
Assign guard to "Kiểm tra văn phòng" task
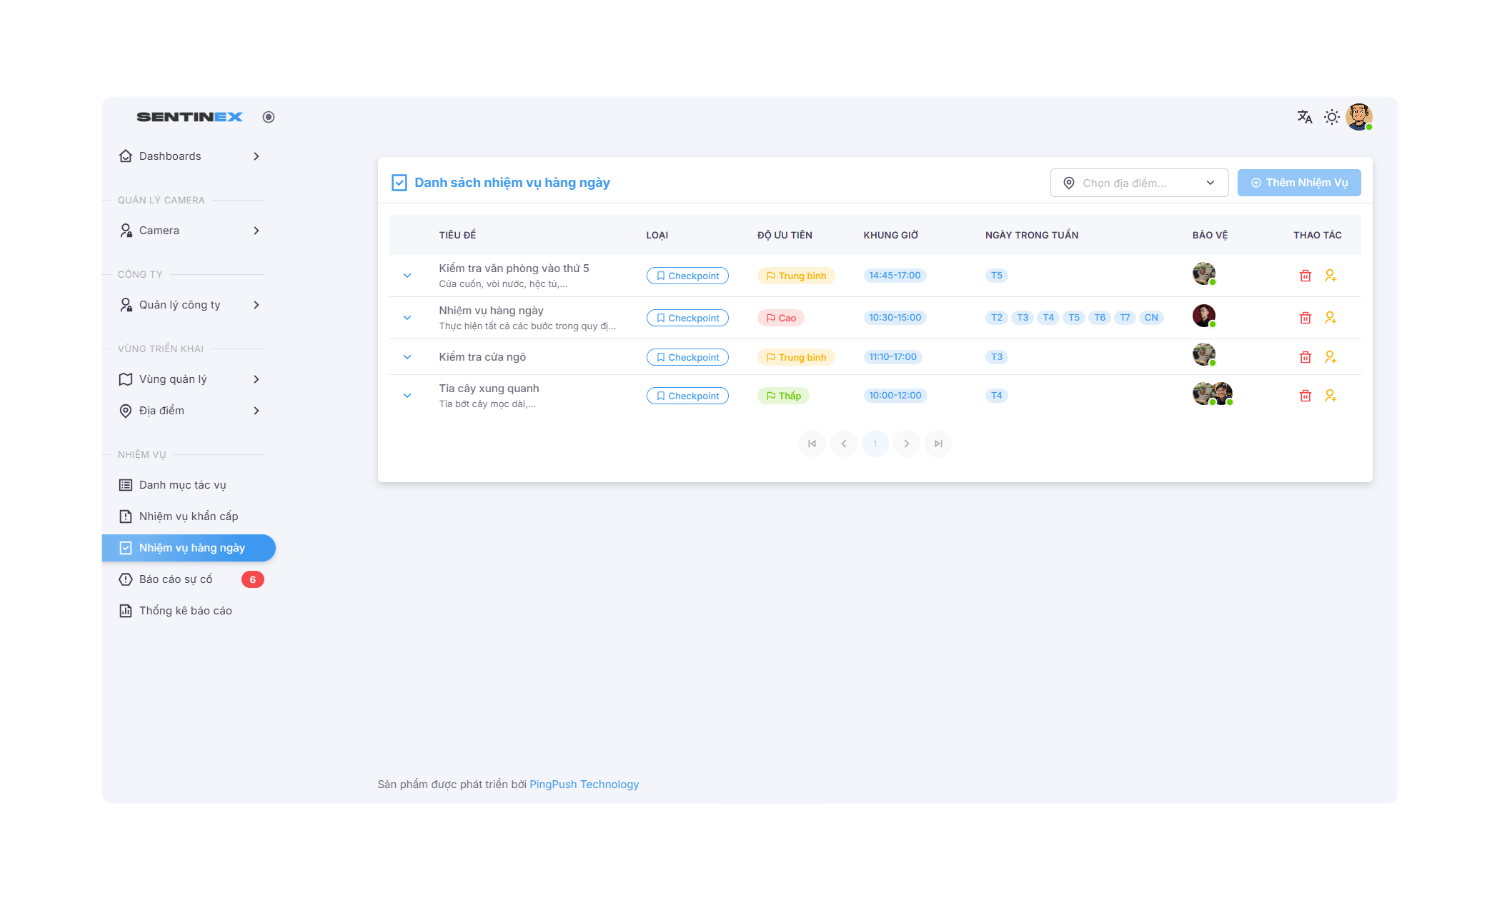(x=1330, y=276)
